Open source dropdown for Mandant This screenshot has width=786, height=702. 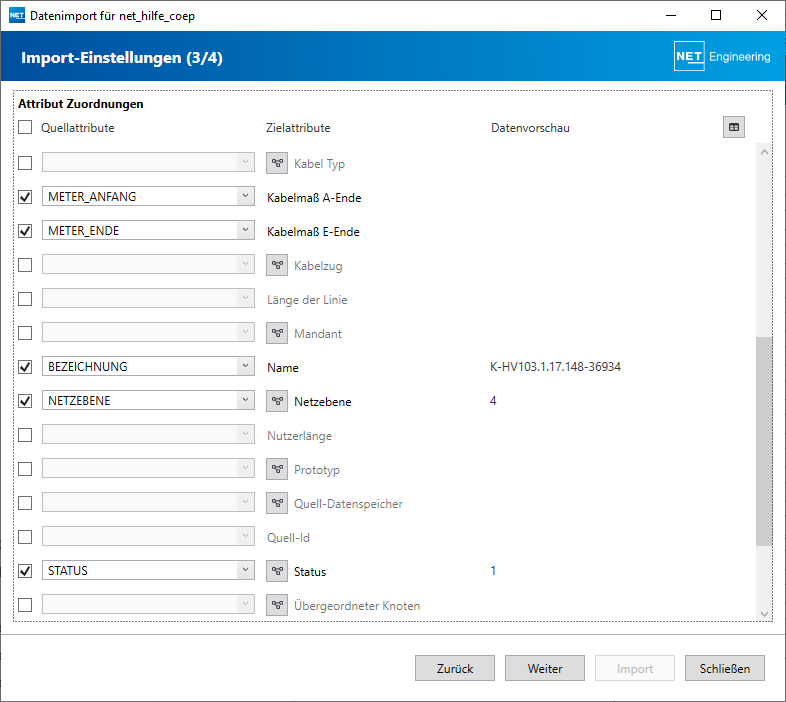[x=148, y=332]
